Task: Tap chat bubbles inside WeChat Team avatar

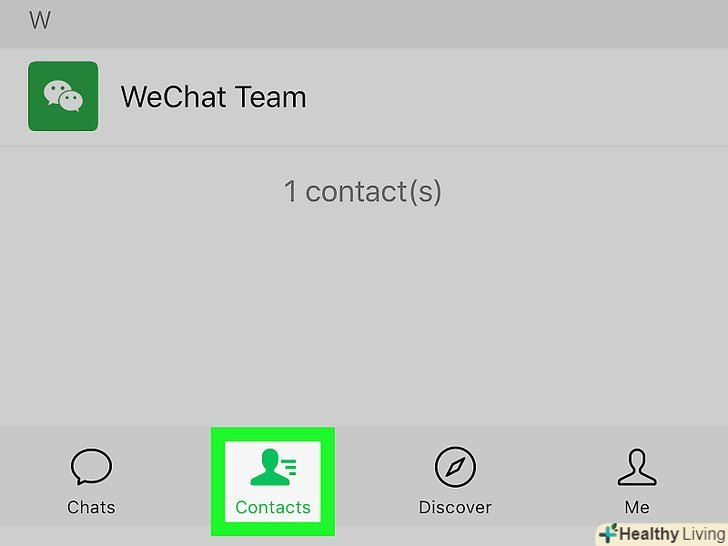Action: (63, 96)
